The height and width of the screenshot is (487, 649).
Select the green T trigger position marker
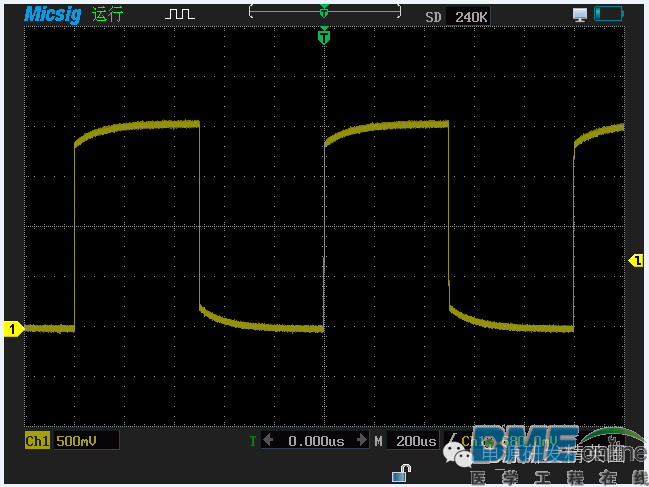point(323,37)
